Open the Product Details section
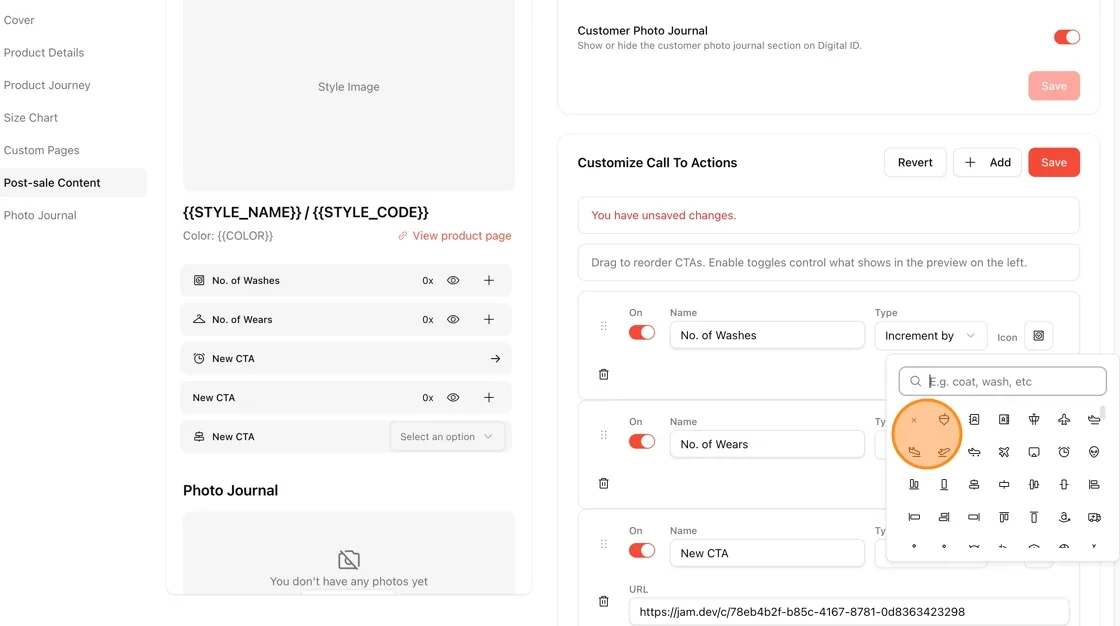1120x626 pixels. (x=44, y=53)
